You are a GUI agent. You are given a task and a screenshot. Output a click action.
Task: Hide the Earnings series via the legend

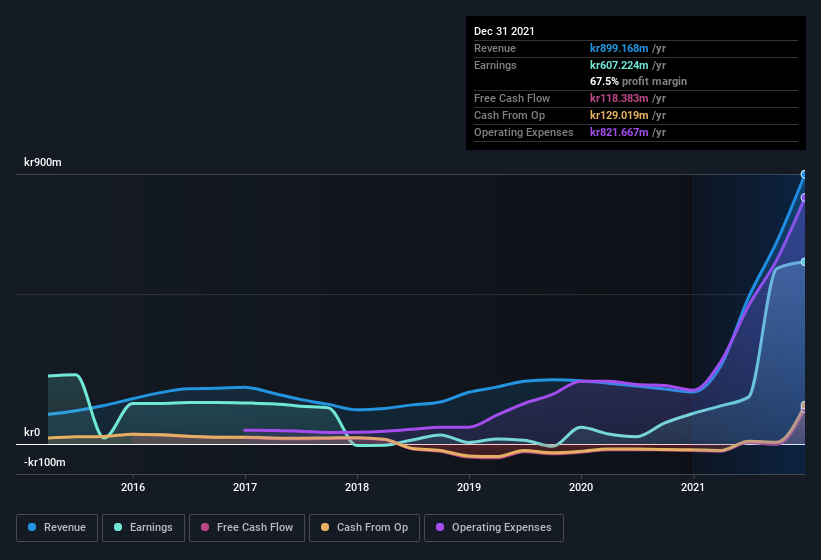tap(143, 527)
